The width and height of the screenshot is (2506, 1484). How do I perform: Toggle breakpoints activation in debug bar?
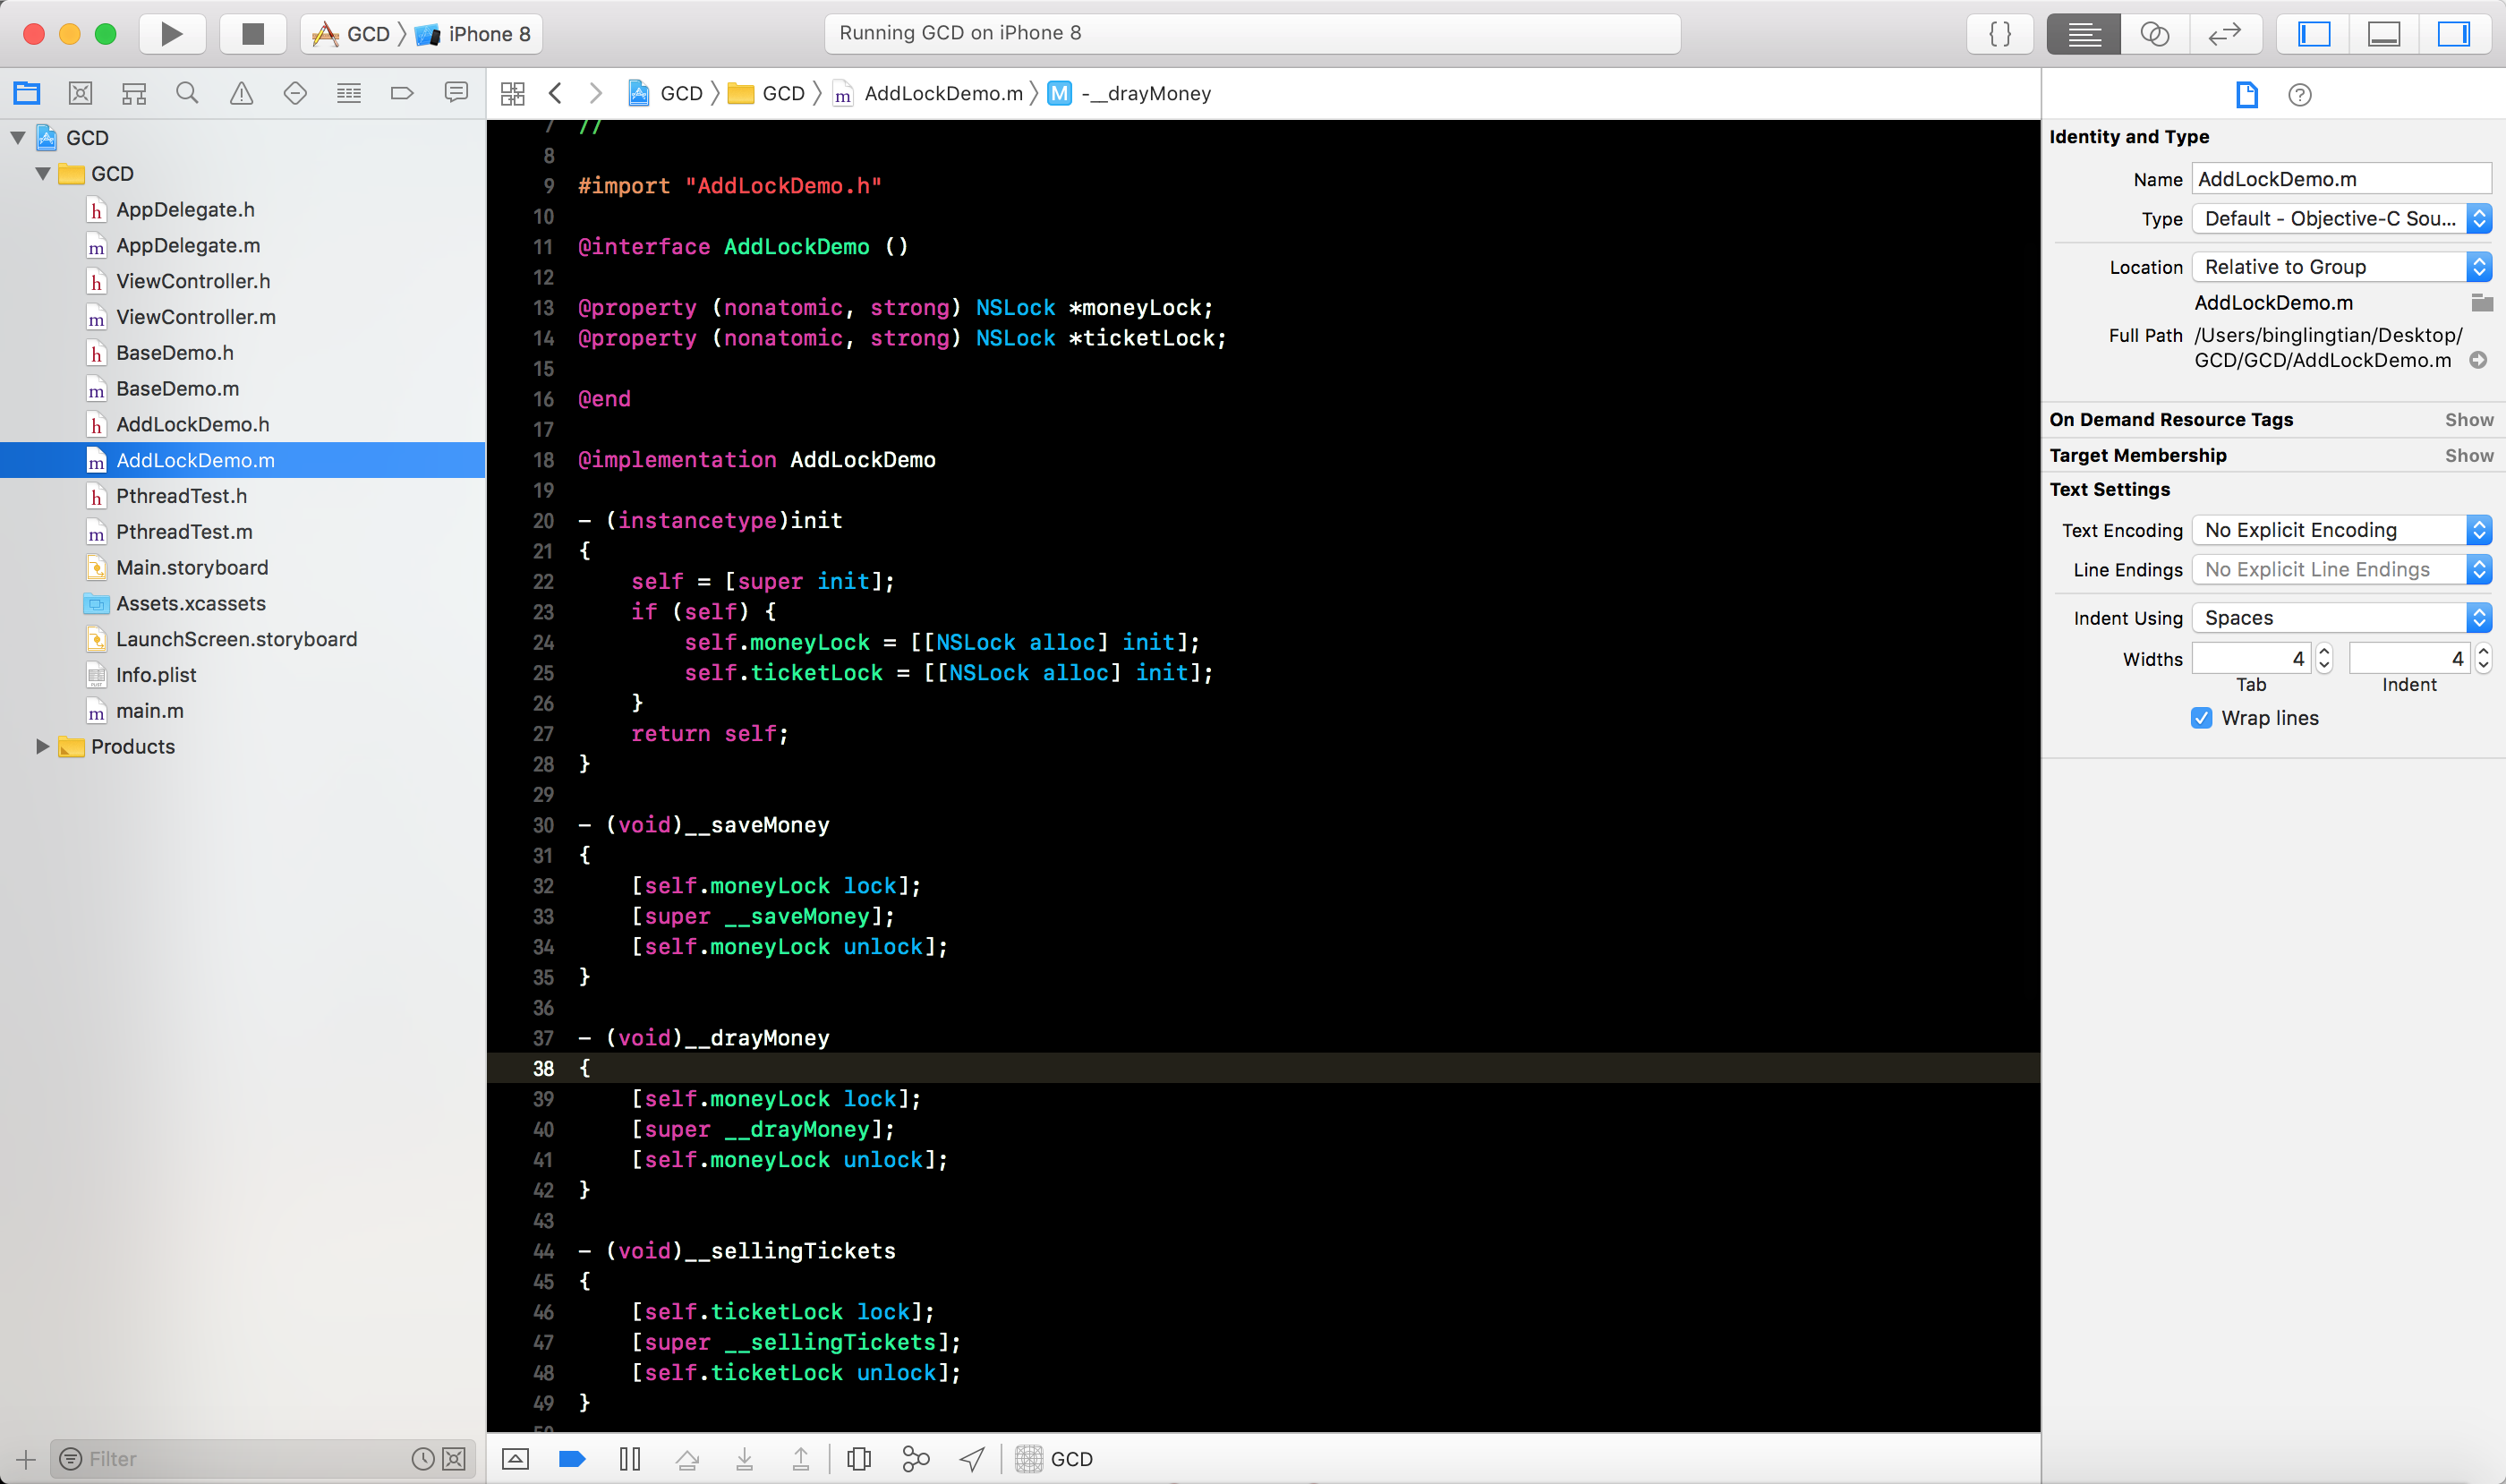[572, 1459]
